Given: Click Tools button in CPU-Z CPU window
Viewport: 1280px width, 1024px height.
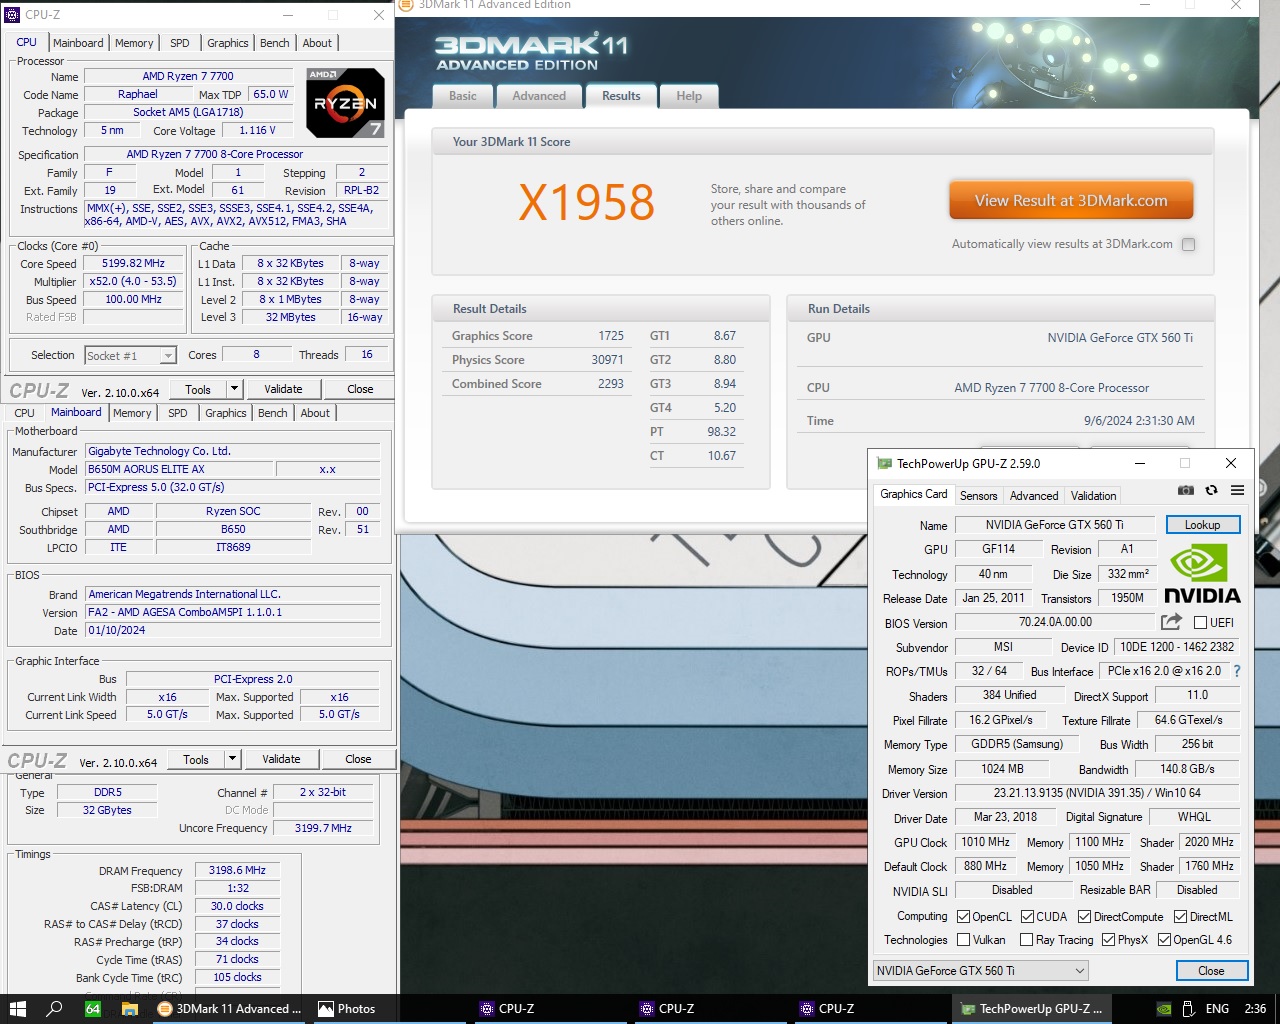Looking at the screenshot, I should click(x=198, y=389).
